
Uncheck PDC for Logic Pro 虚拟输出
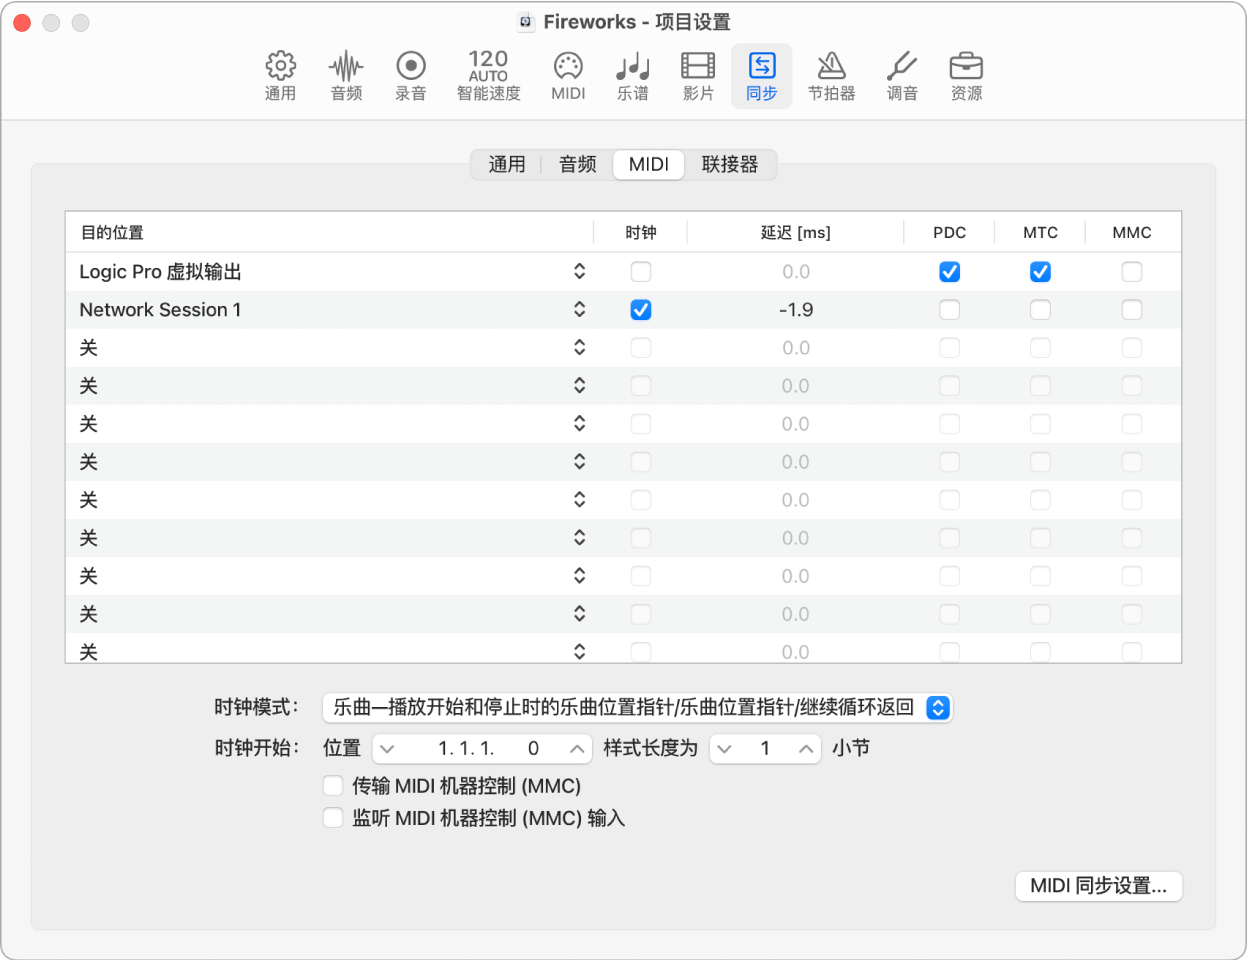(x=949, y=271)
